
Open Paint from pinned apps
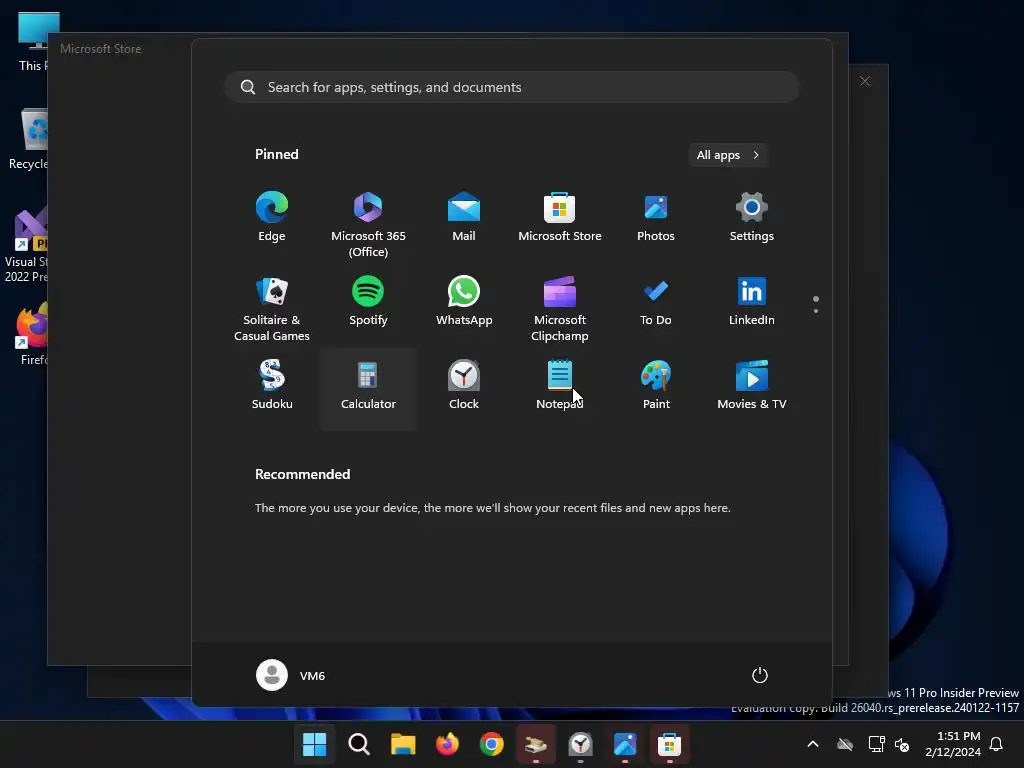656,385
